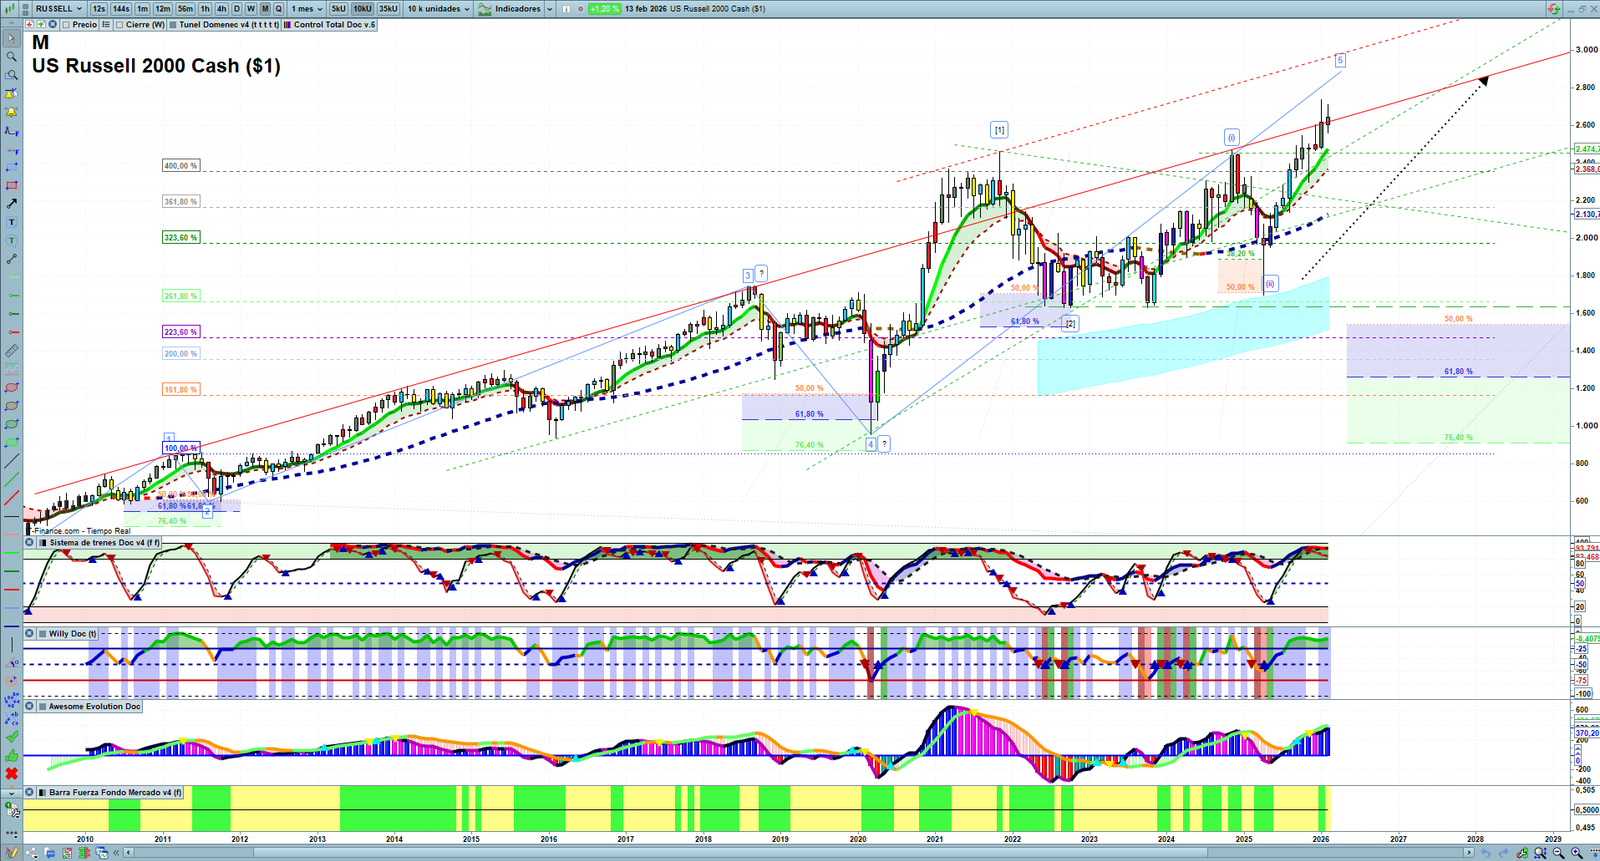Toggle the Cierre (W) checkbox
Screen dimensions: 1600x861
[x=119, y=25]
